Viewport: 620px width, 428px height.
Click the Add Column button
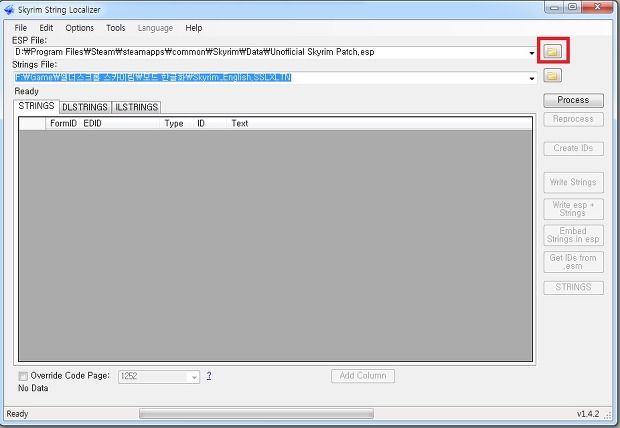tap(363, 376)
